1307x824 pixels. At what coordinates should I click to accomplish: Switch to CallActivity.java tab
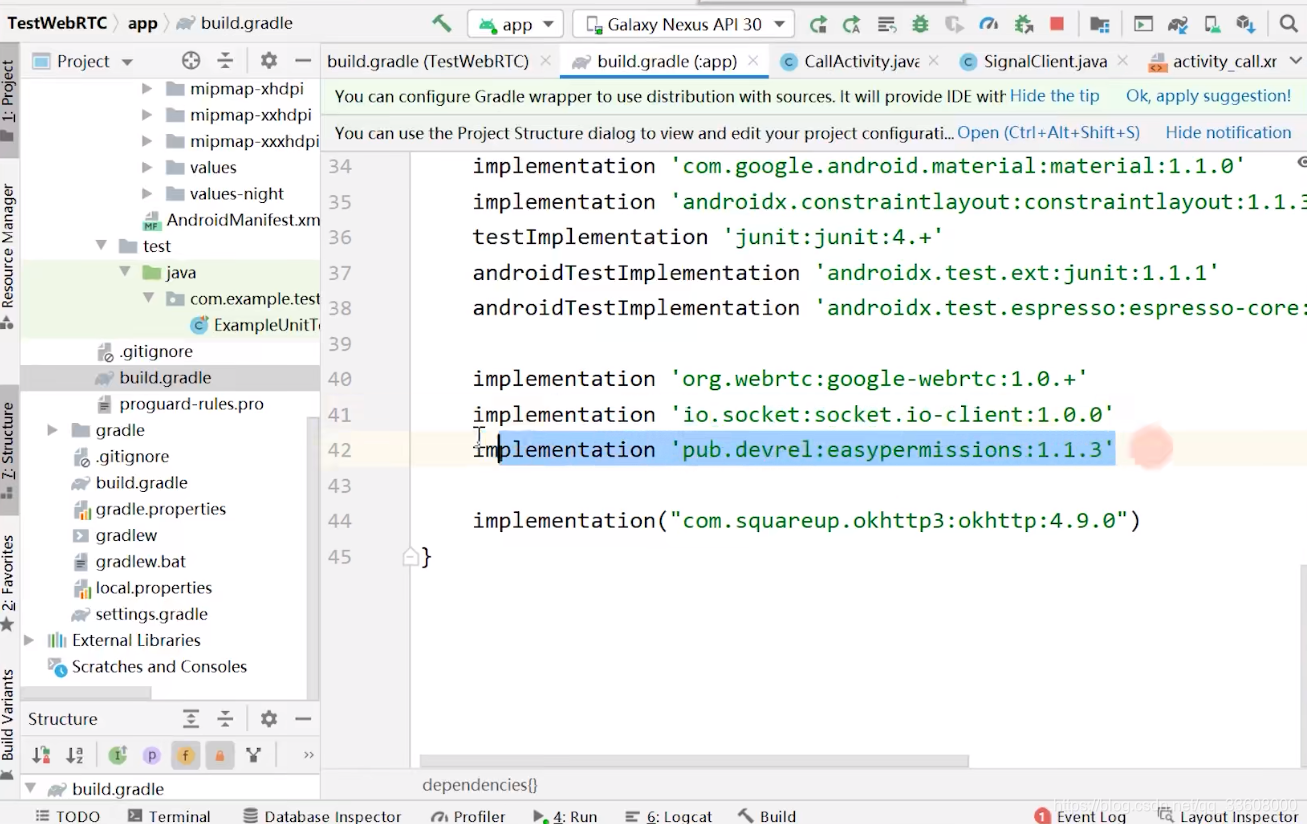(861, 61)
